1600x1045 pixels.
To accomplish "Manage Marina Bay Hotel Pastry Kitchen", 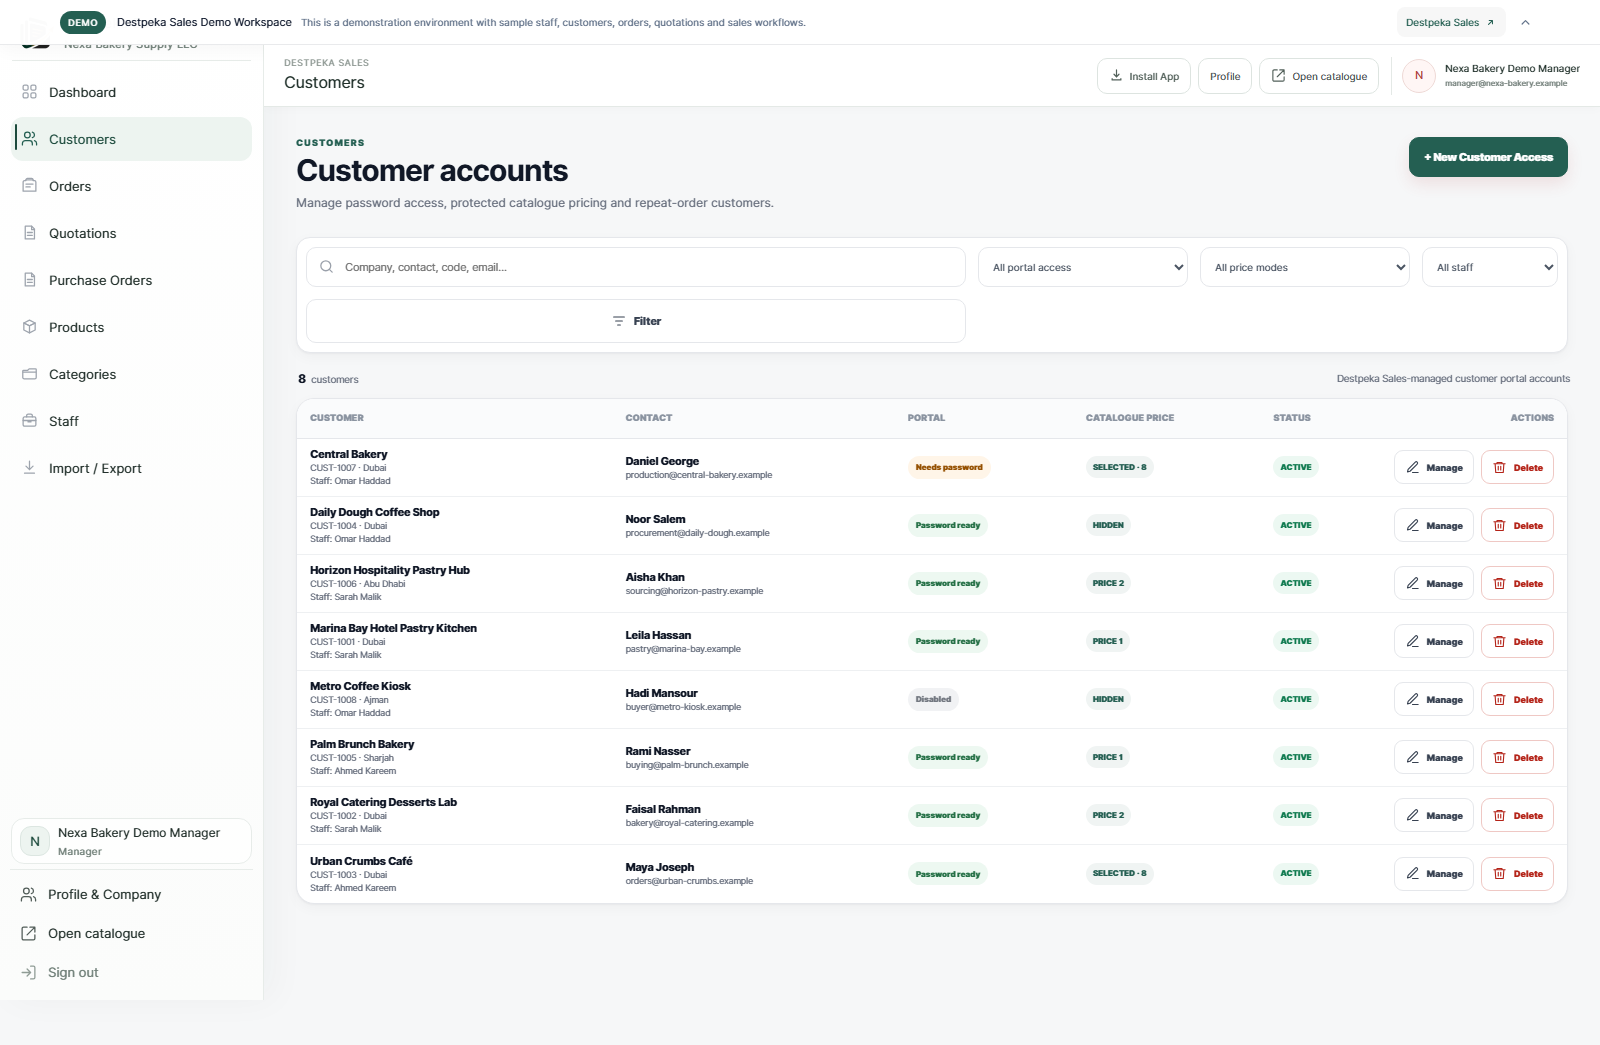I will click(1434, 641).
